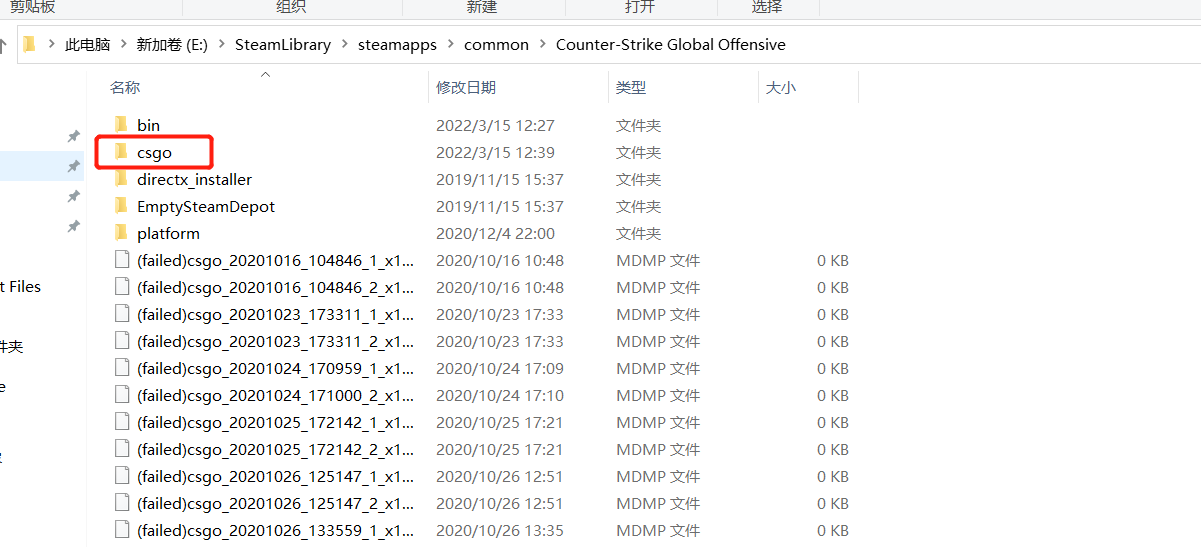Click 文件夹 type in the bin row

638,125
